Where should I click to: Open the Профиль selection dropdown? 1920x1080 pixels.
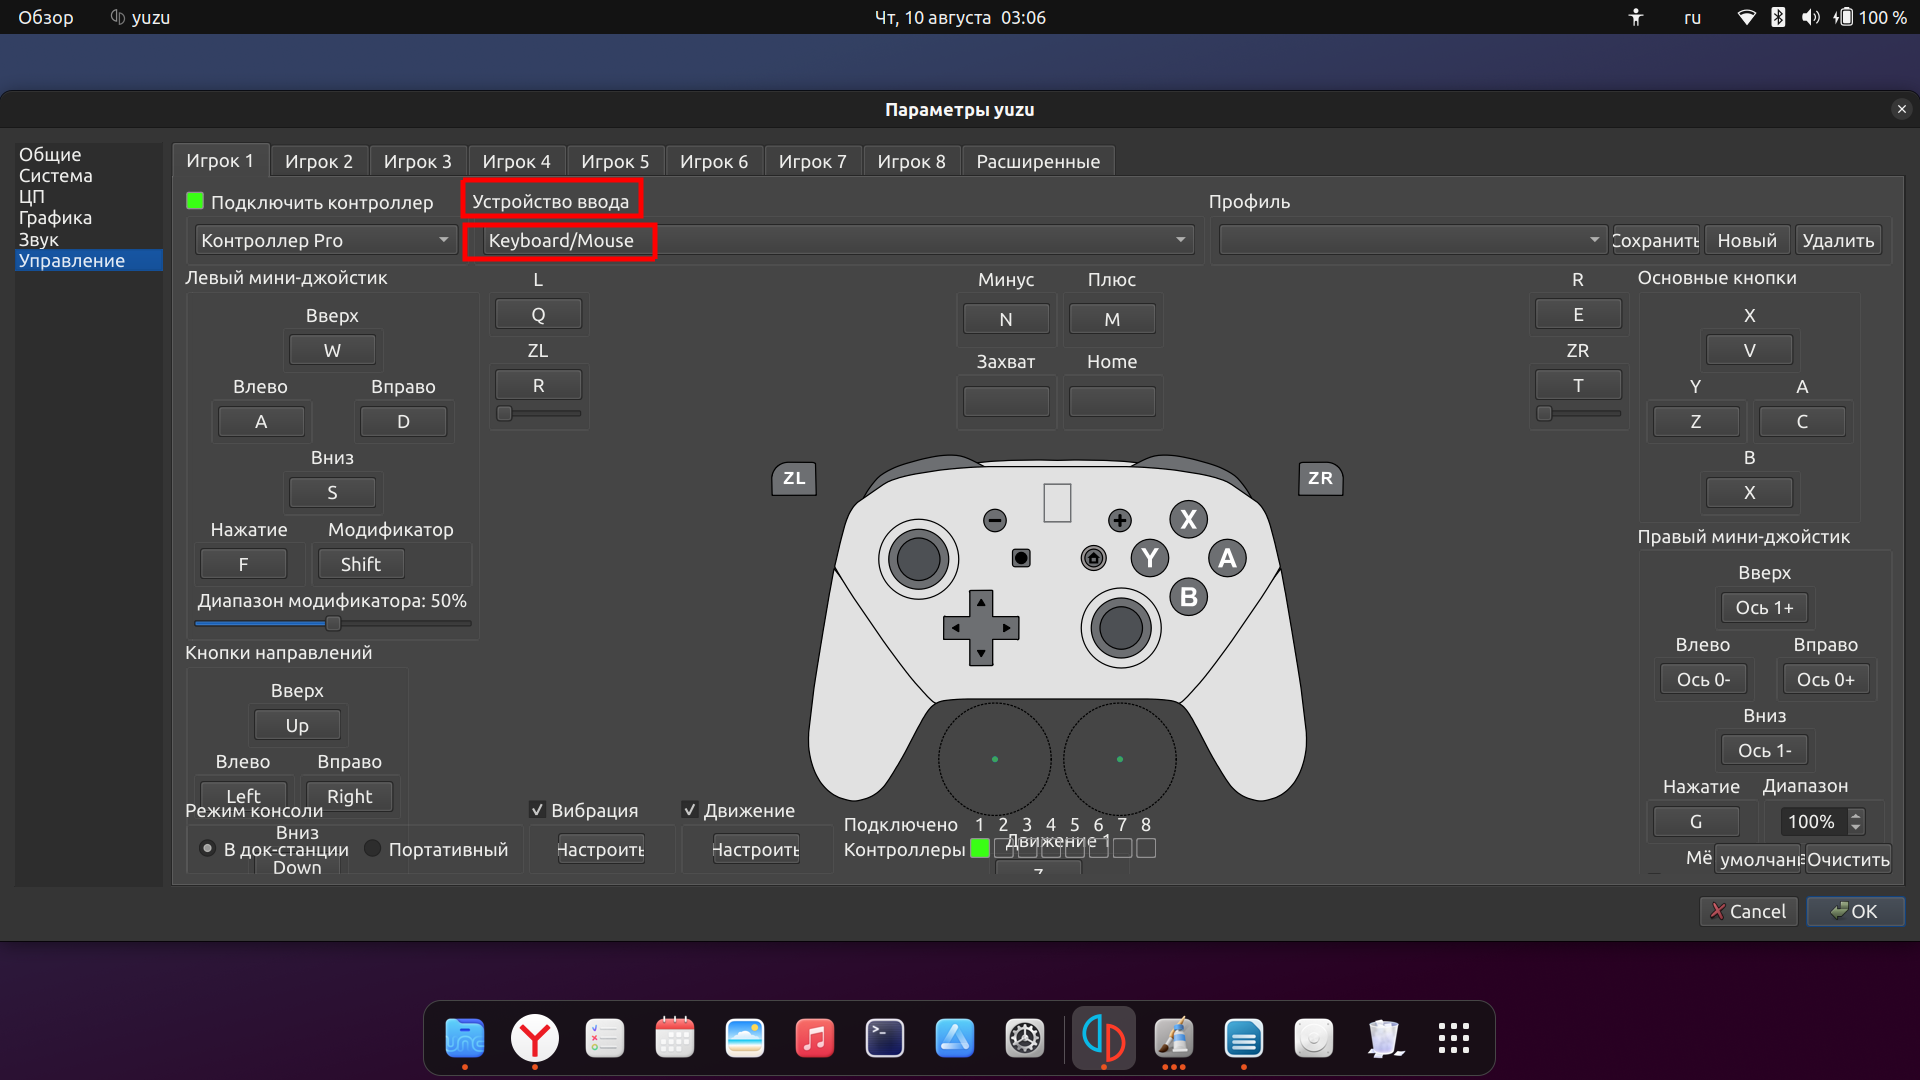1412,240
